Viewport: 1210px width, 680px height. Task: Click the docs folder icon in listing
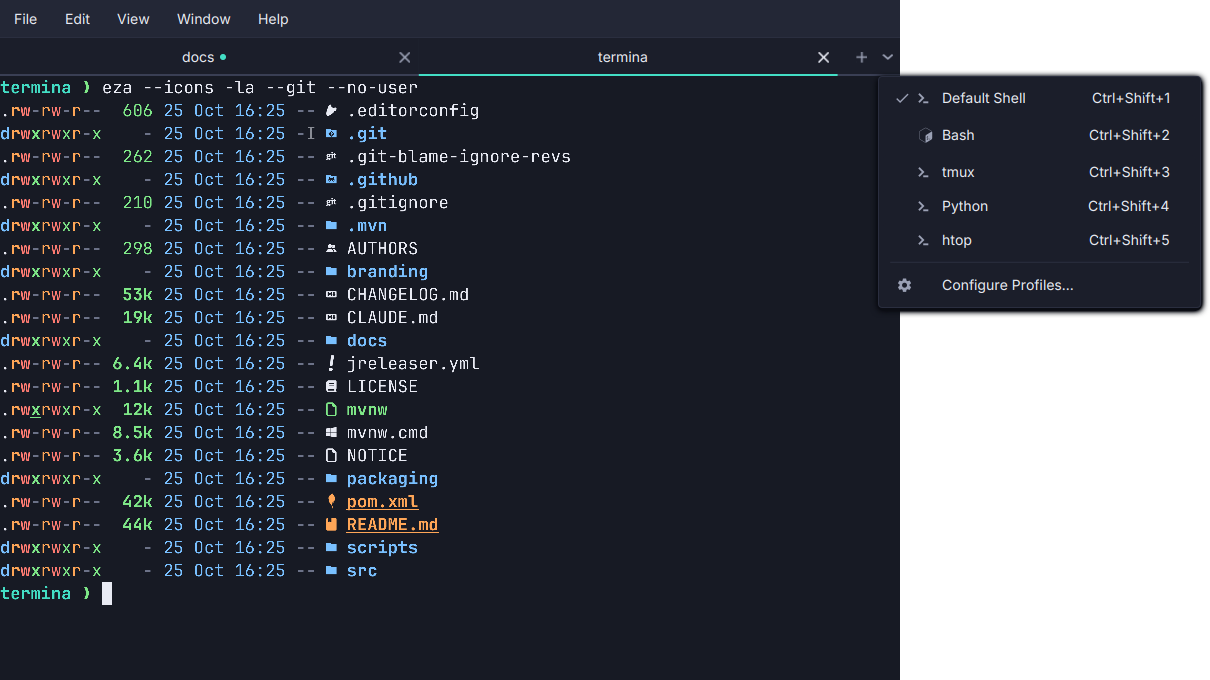(x=332, y=340)
